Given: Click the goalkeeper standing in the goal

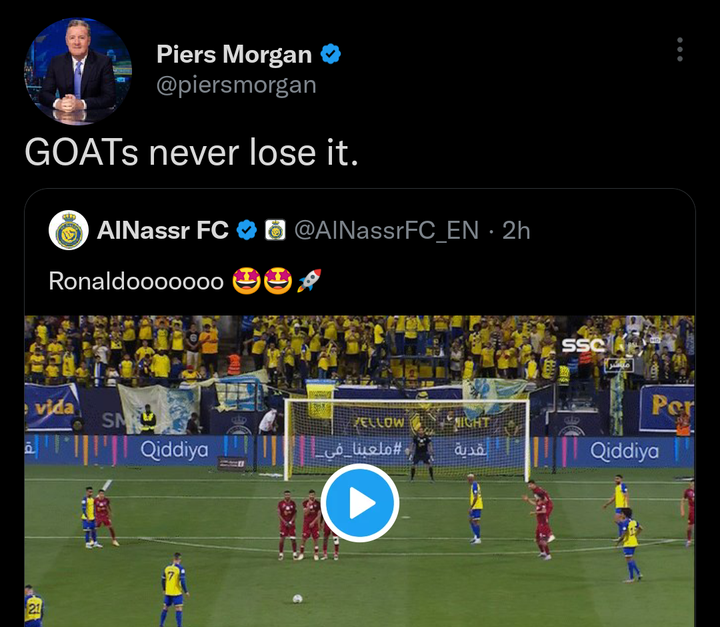Looking at the screenshot, I should click(x=422, y=455).
